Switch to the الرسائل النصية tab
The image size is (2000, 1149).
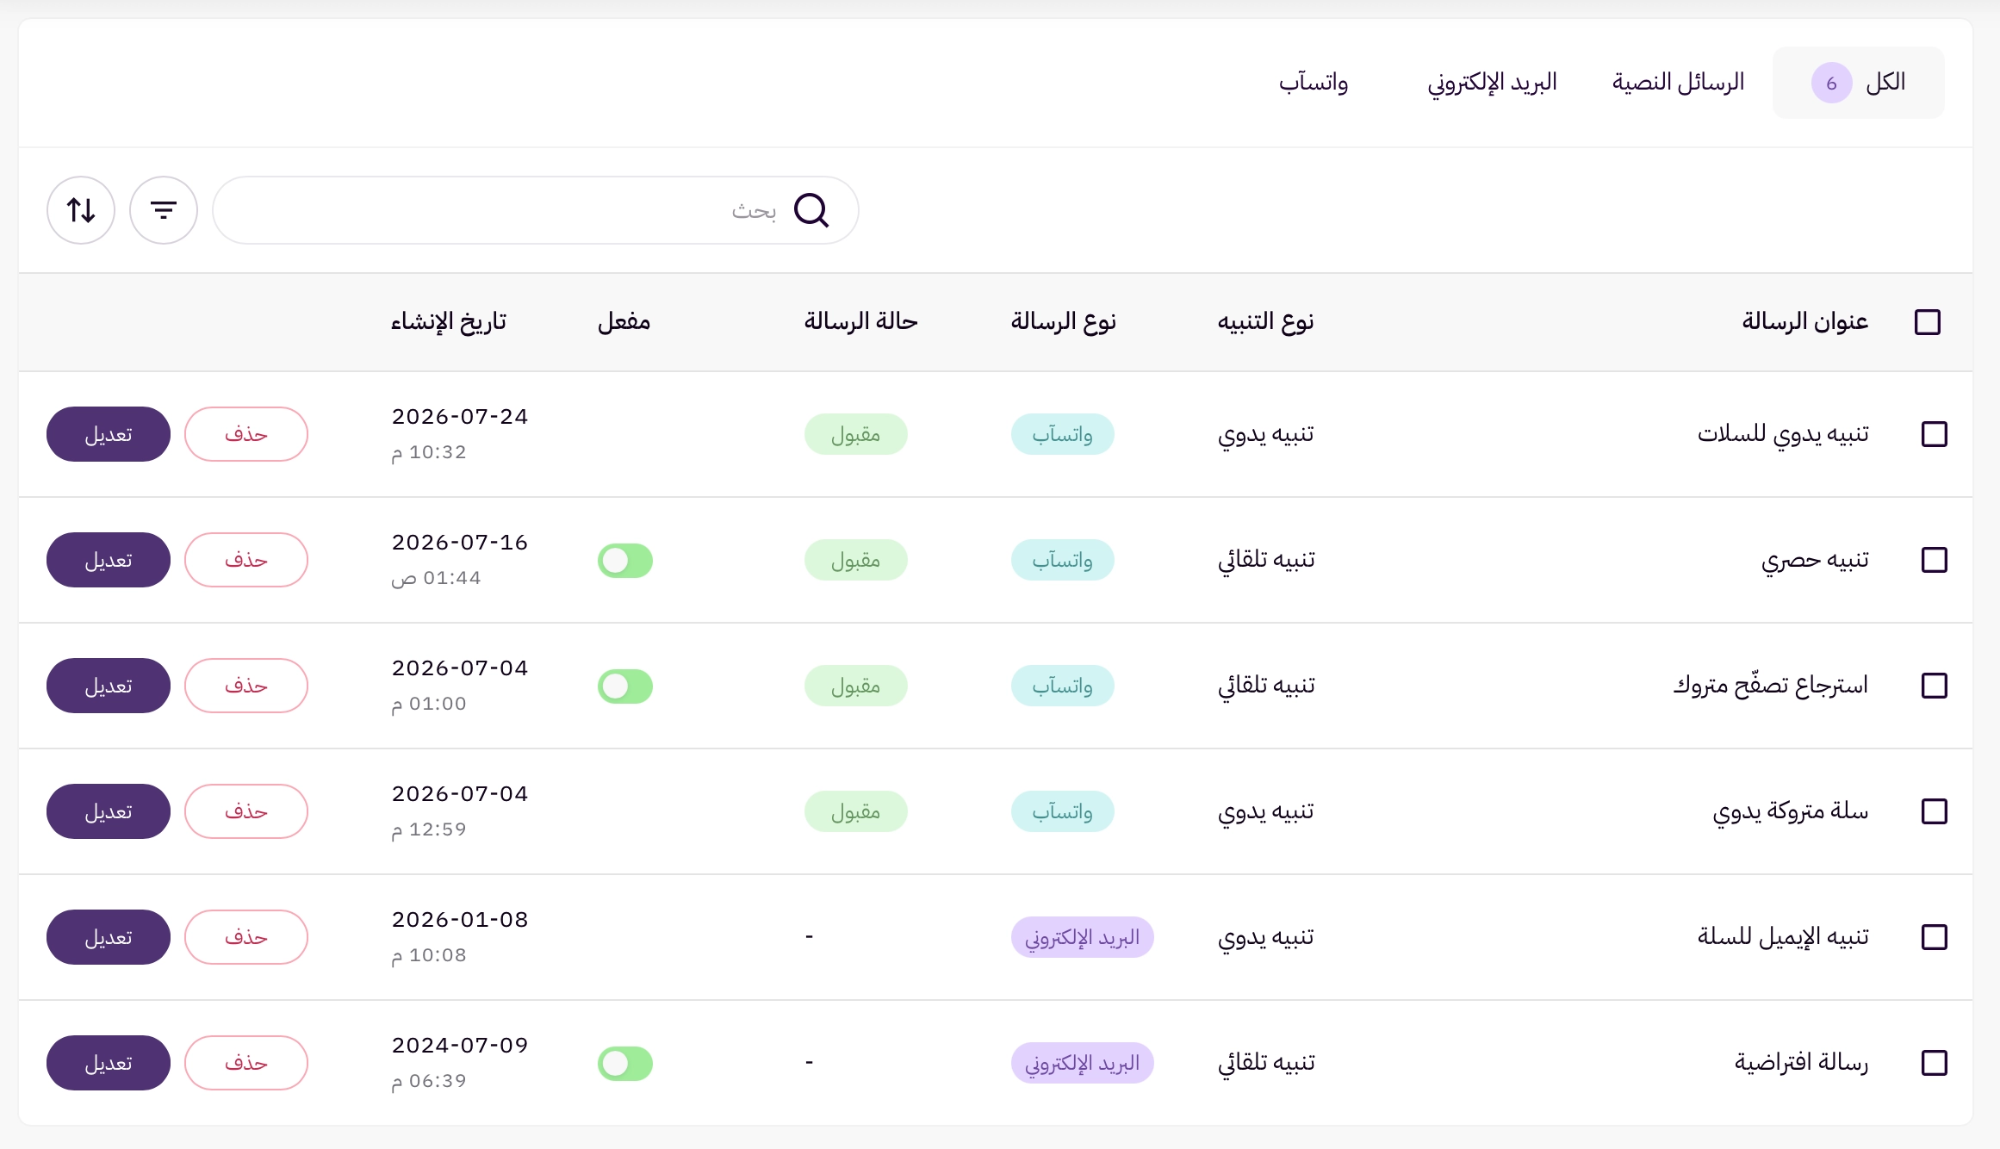pos(1678,82)
